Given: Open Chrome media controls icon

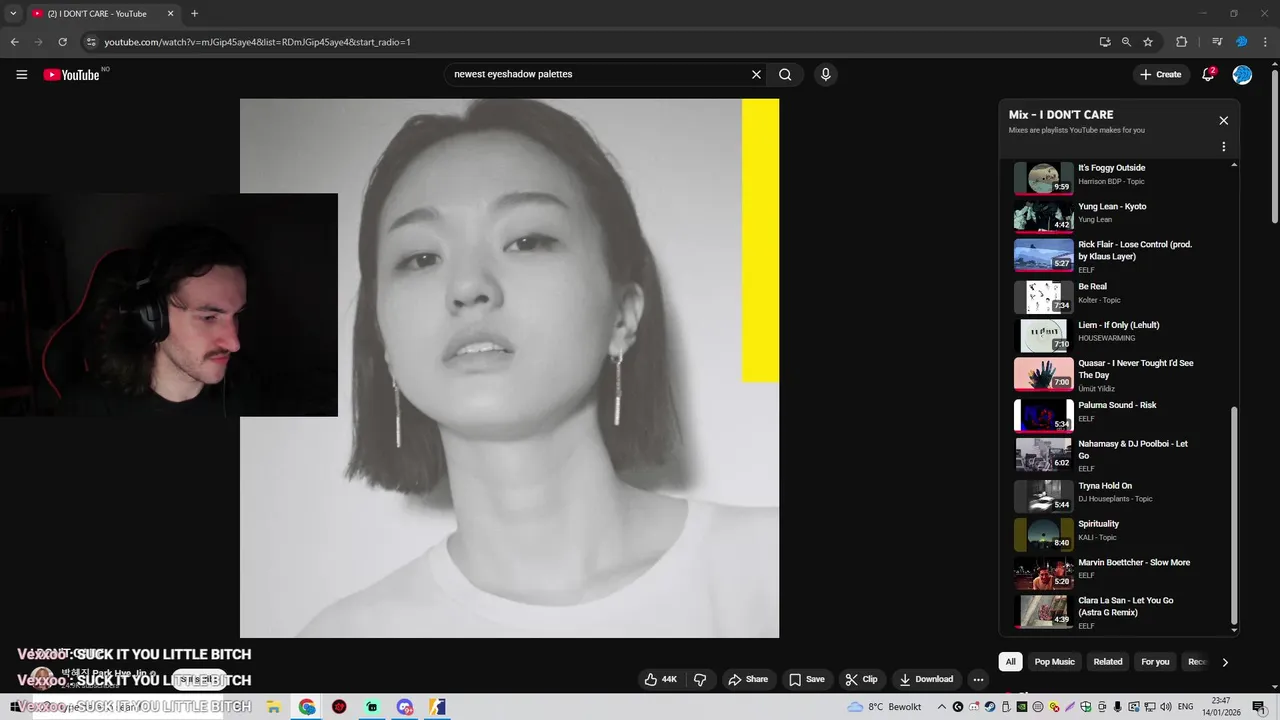Looking at the screenshot, I should pos(1217,42).
